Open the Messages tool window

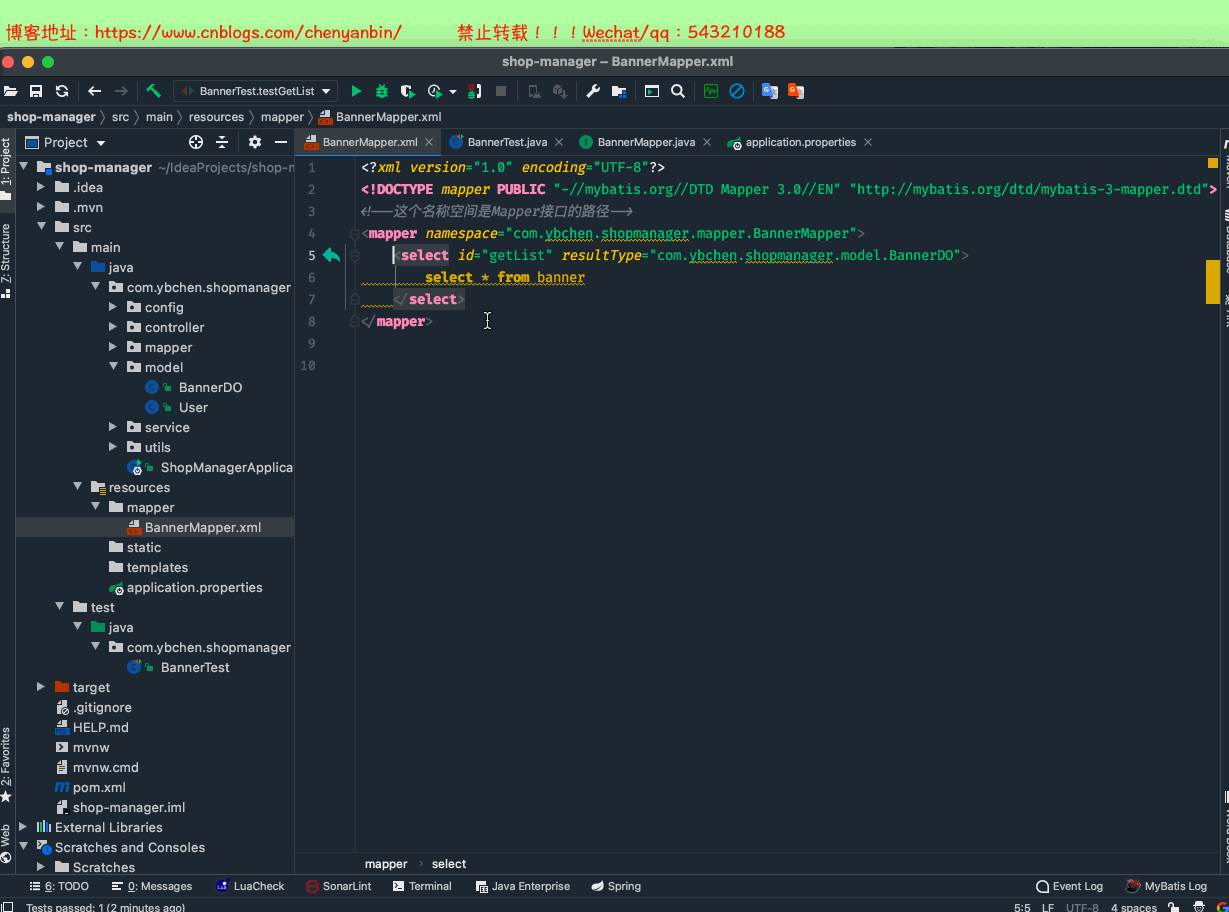tap(152, 886)
